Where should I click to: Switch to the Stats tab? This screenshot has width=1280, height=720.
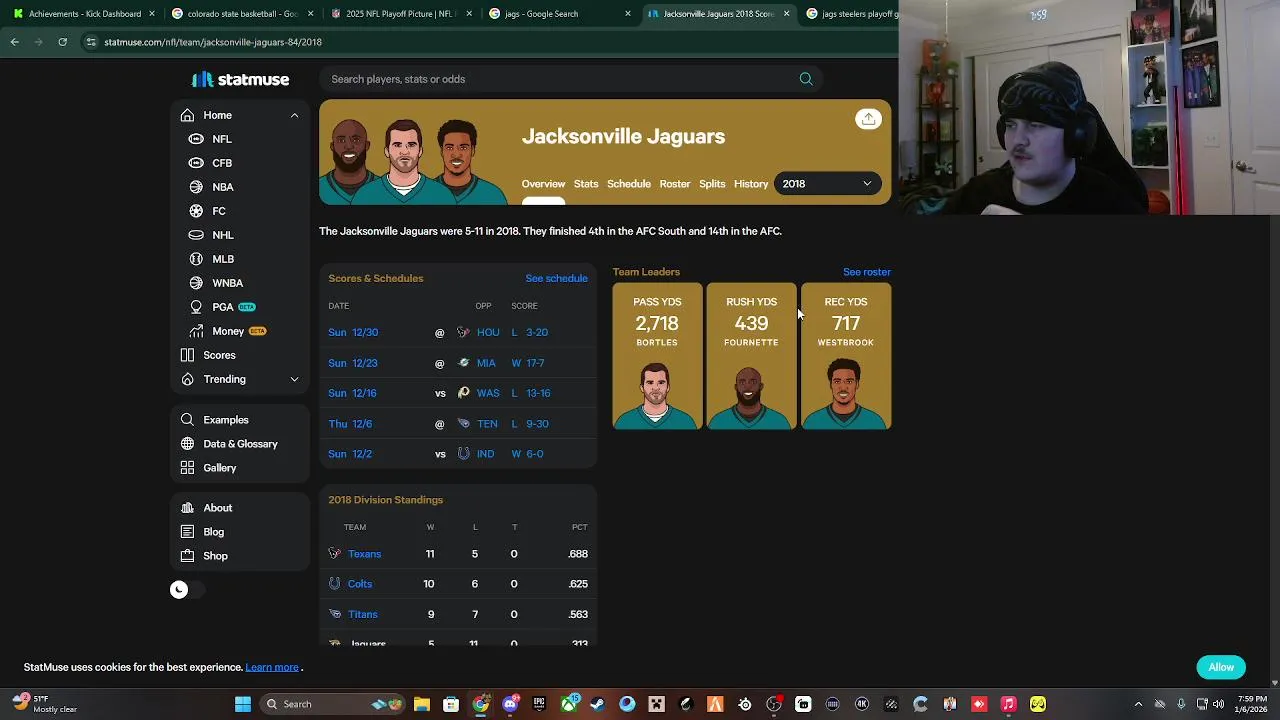586,184
